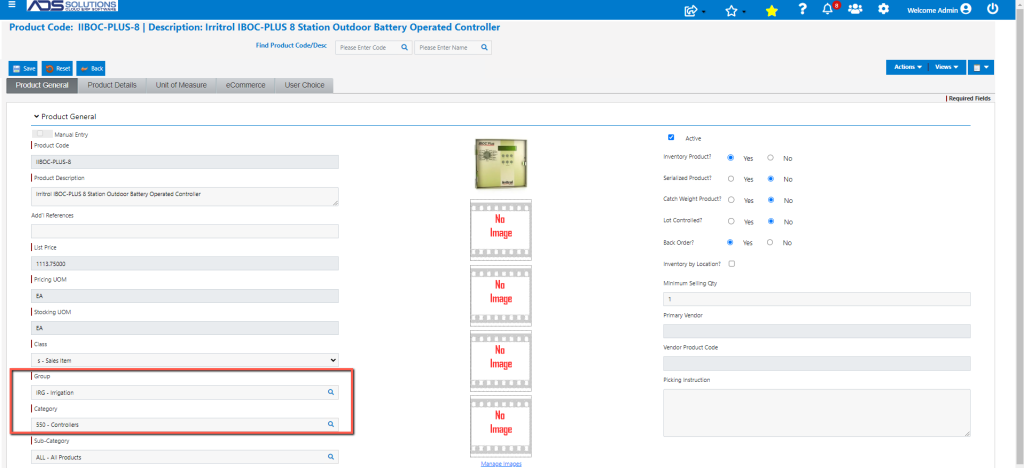Toggle the Manual Entry checkbox

40,134
